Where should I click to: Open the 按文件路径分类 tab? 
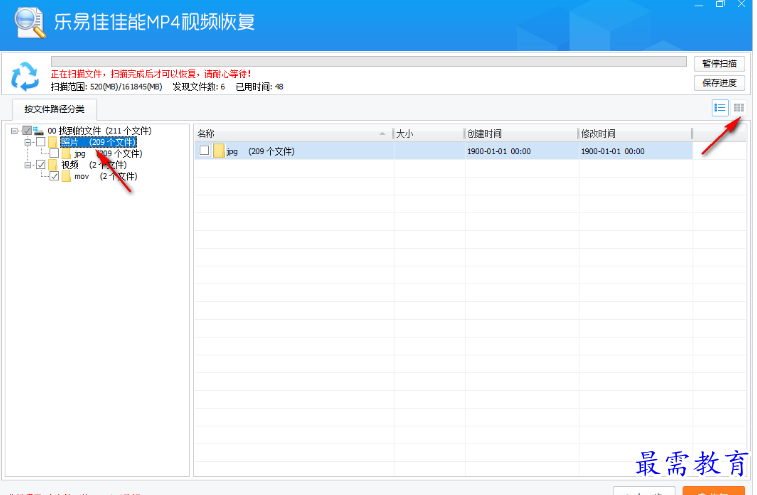[55, 110]
